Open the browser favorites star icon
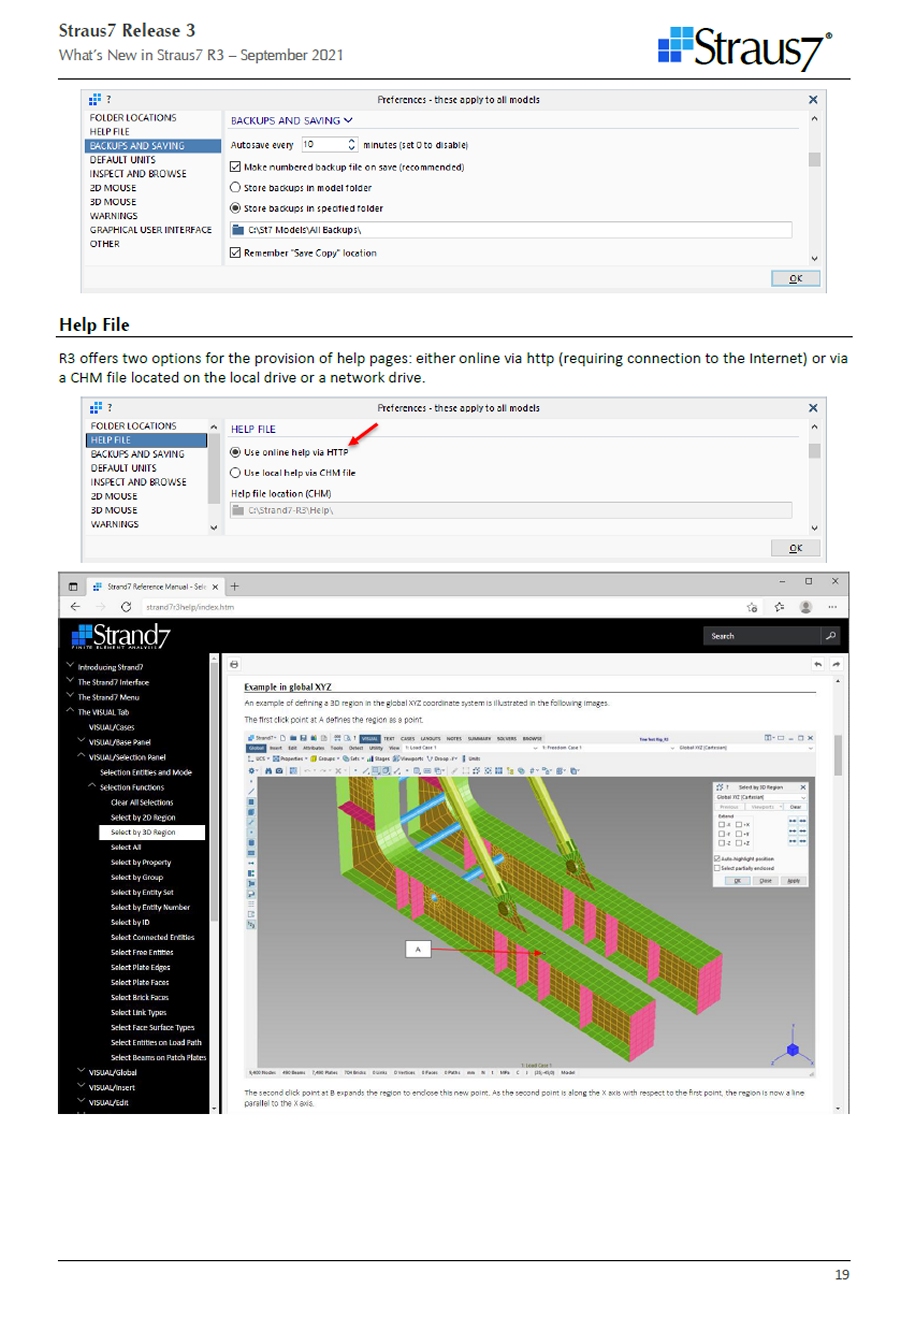The image size is (900, 1317). [778, 606]
